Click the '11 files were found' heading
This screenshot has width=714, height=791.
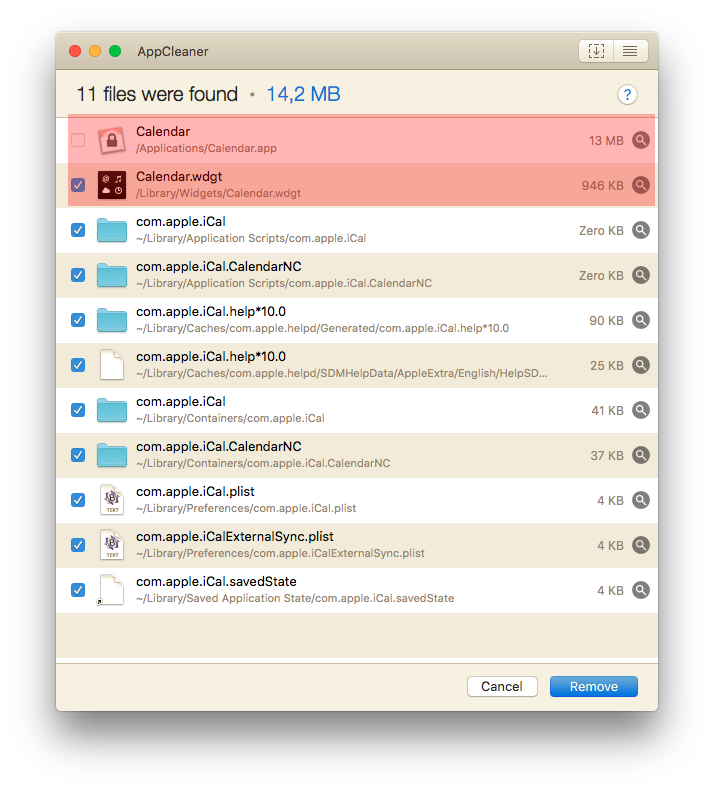pos(157,94)
